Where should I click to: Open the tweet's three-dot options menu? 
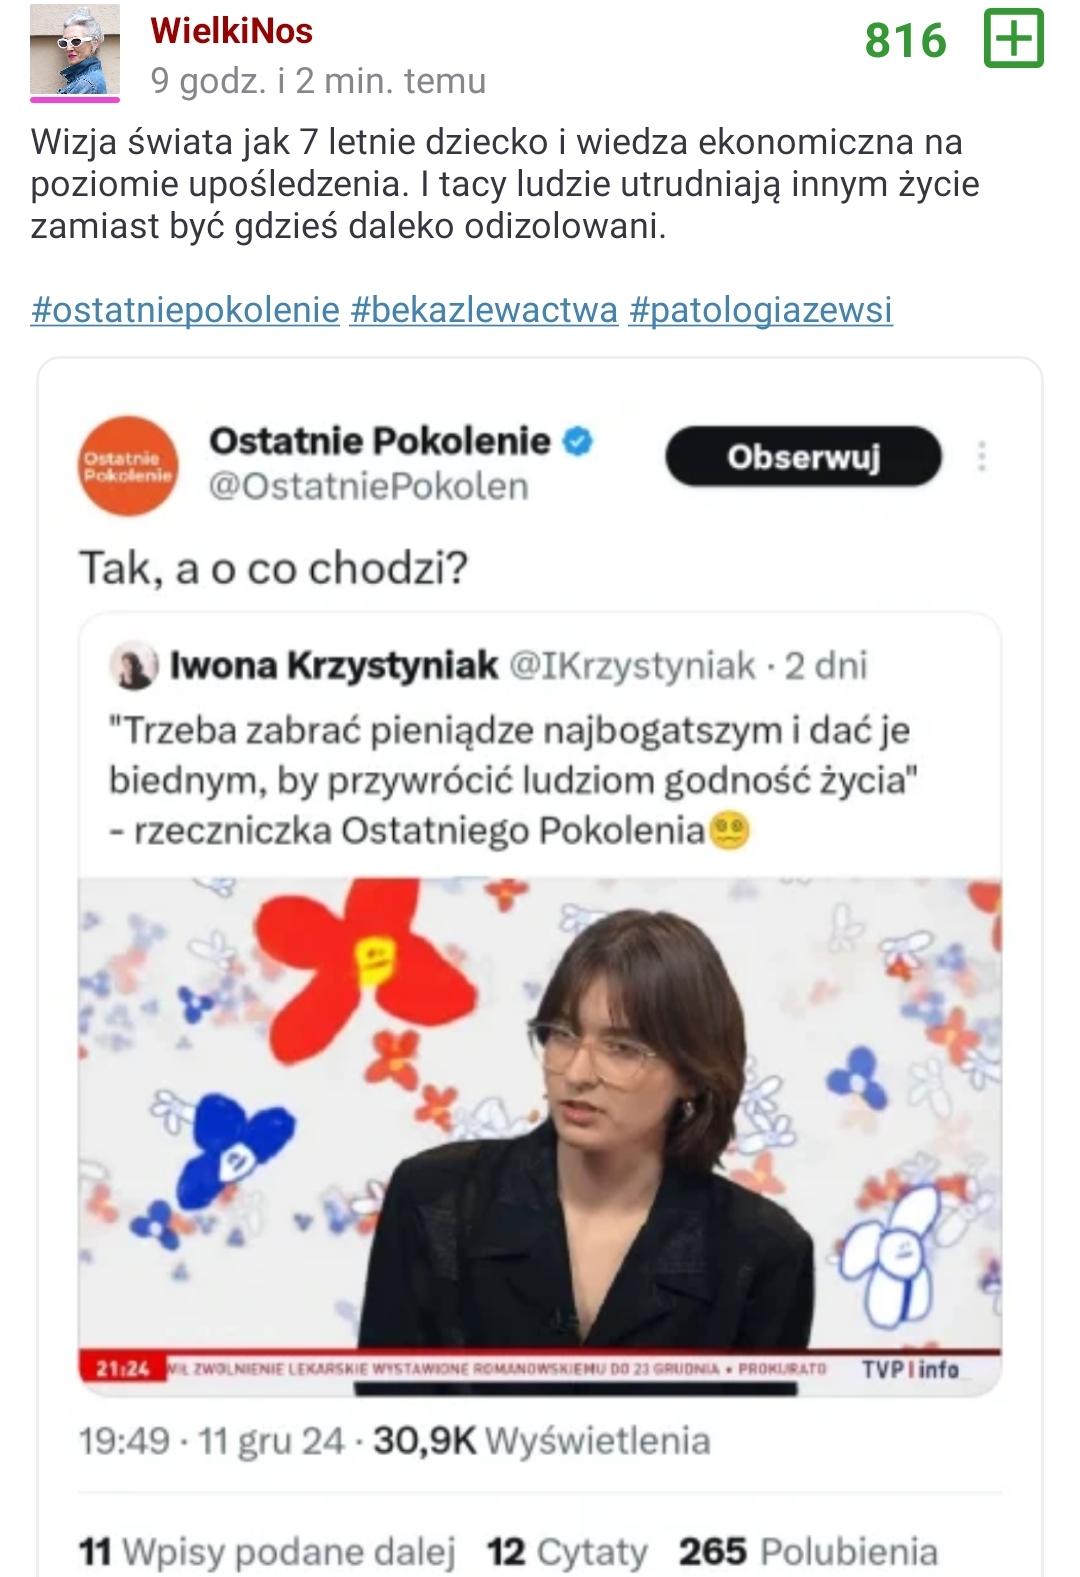pyautogui.click(x=982, y=457)
